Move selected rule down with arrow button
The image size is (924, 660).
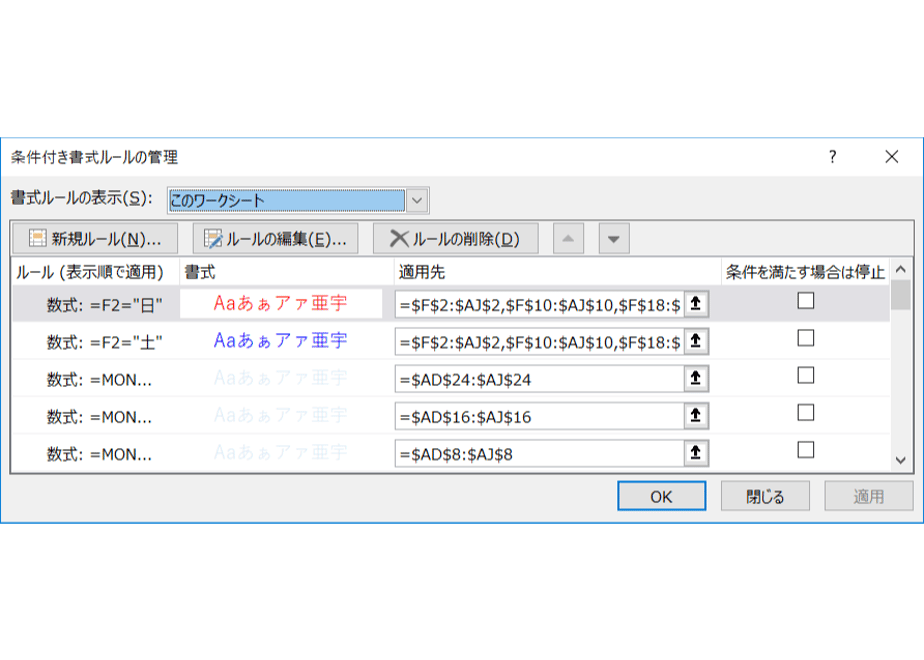coord(614,239)
